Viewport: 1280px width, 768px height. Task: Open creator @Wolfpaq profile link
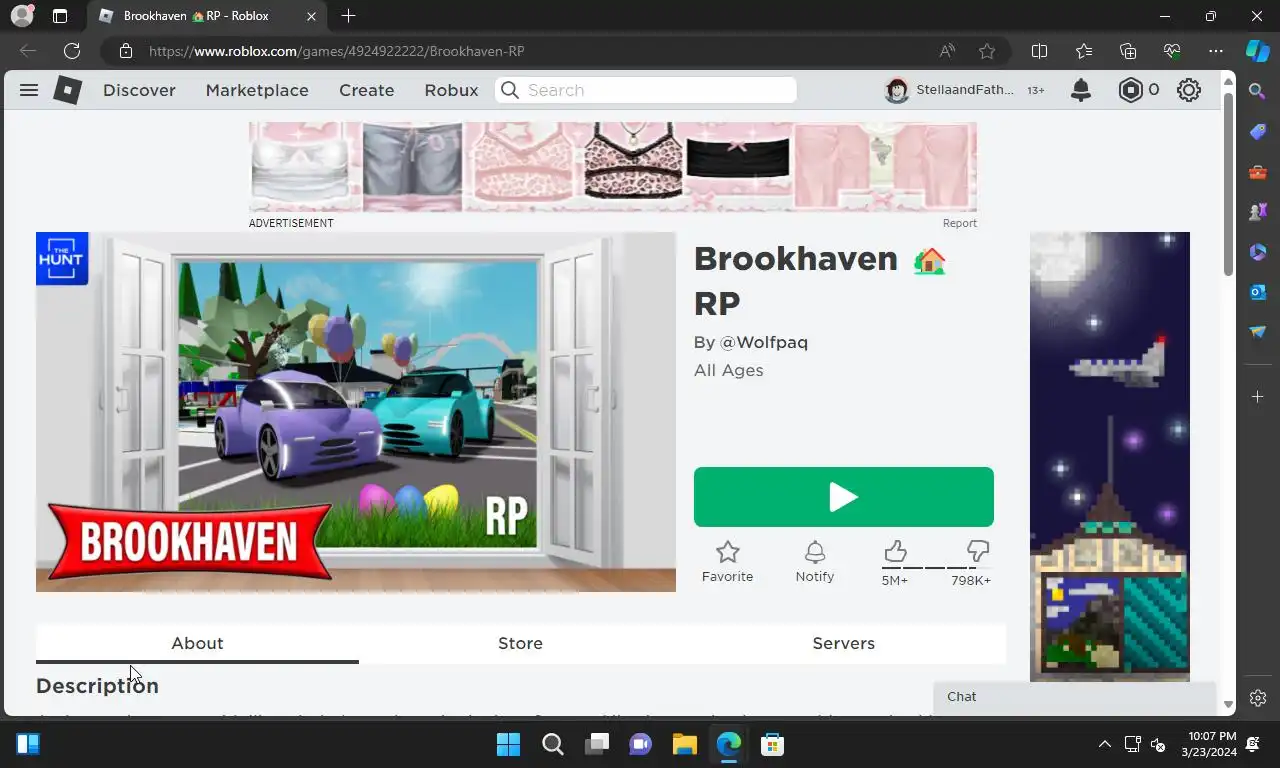(x=764, y=342)
